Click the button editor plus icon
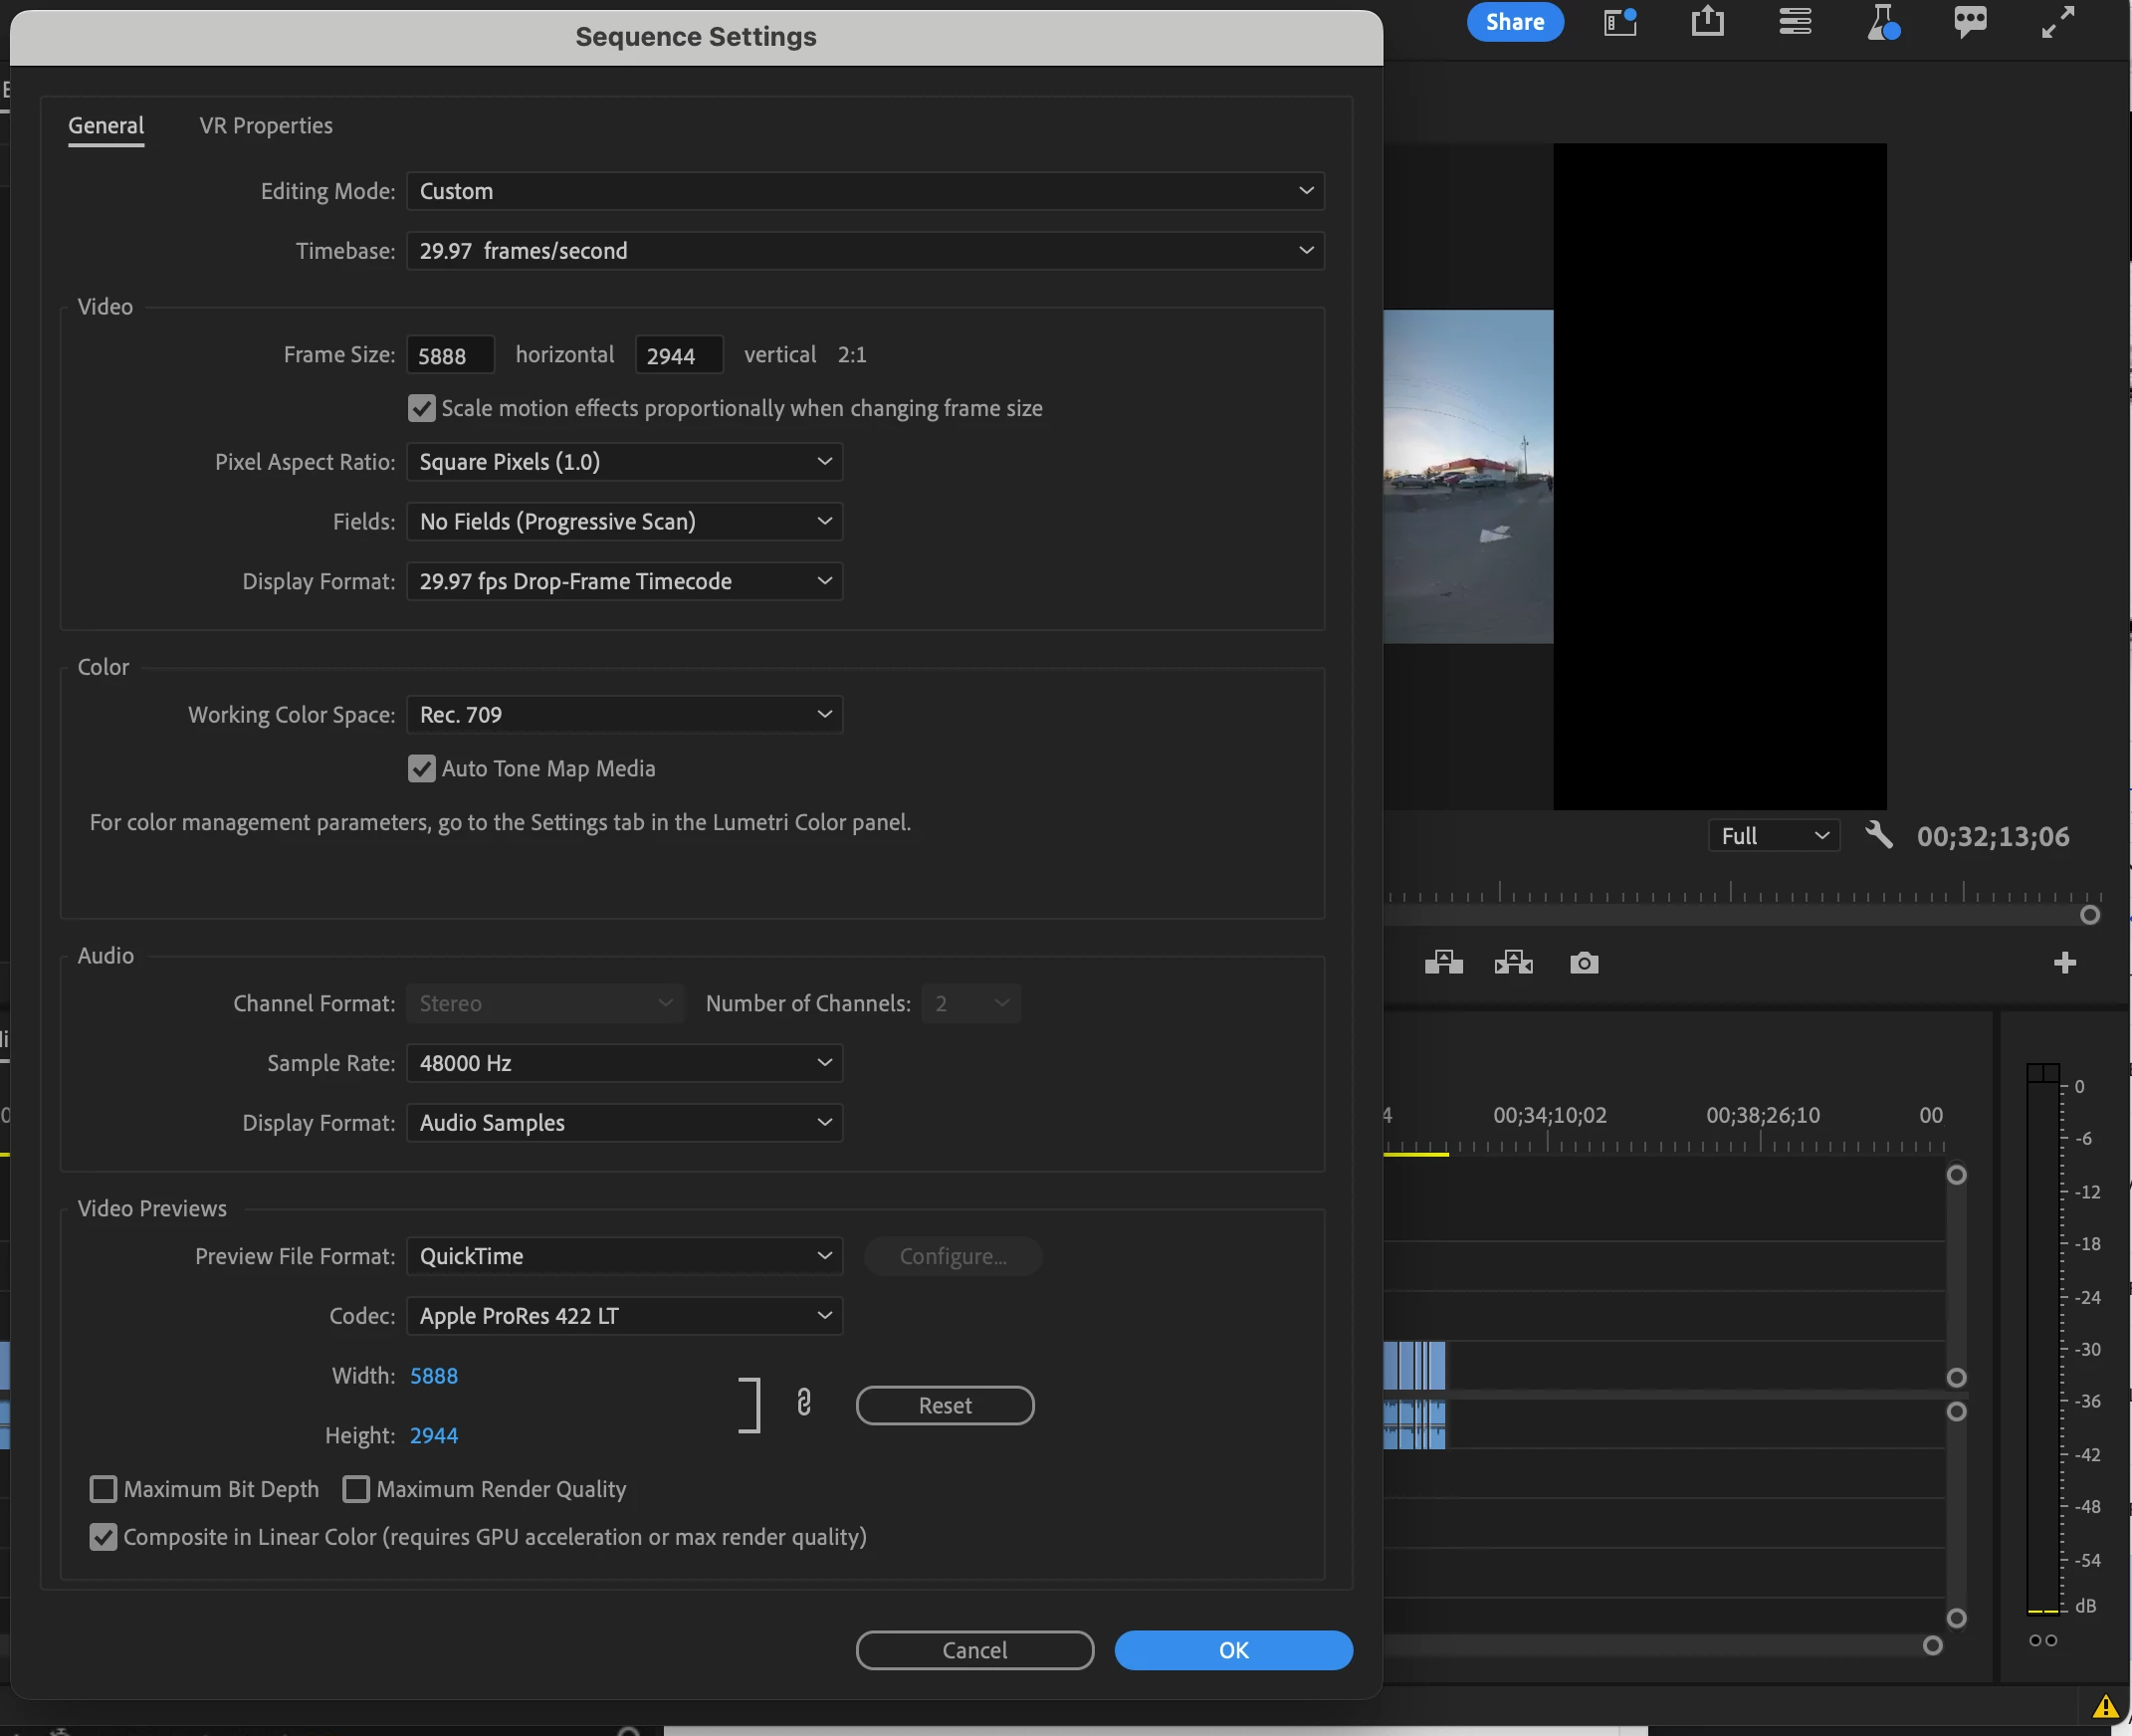The height and width of the screenshot is (1736, 2132). point(2064,963)
